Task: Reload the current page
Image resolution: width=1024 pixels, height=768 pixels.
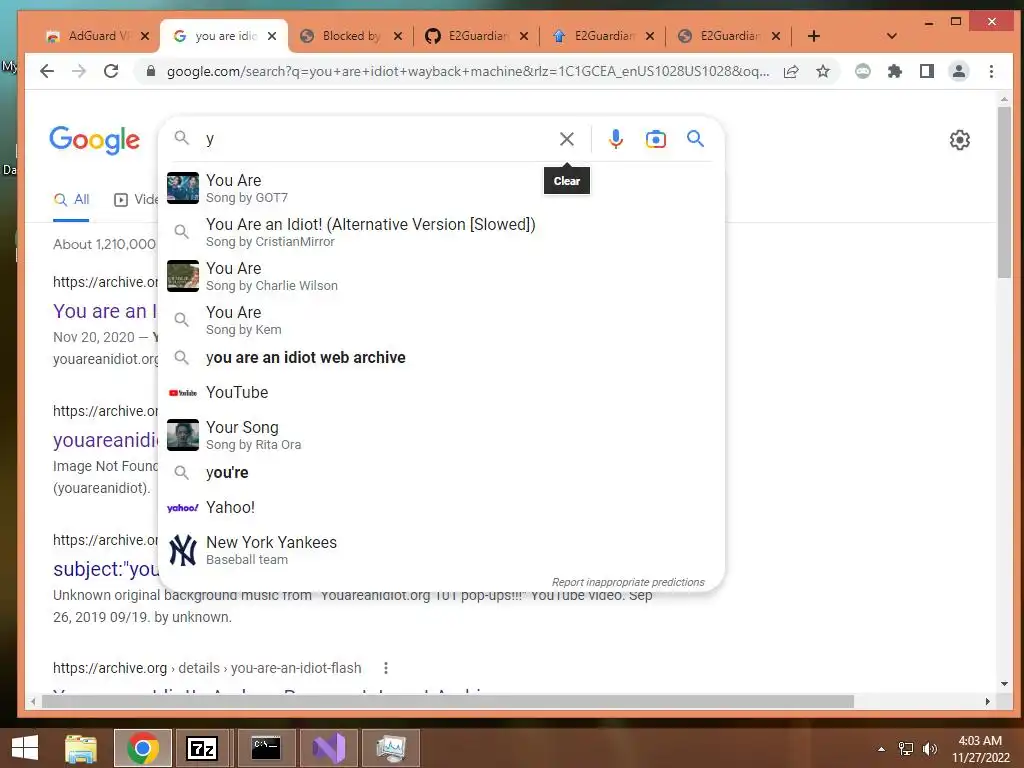Action: coord(111,71)
